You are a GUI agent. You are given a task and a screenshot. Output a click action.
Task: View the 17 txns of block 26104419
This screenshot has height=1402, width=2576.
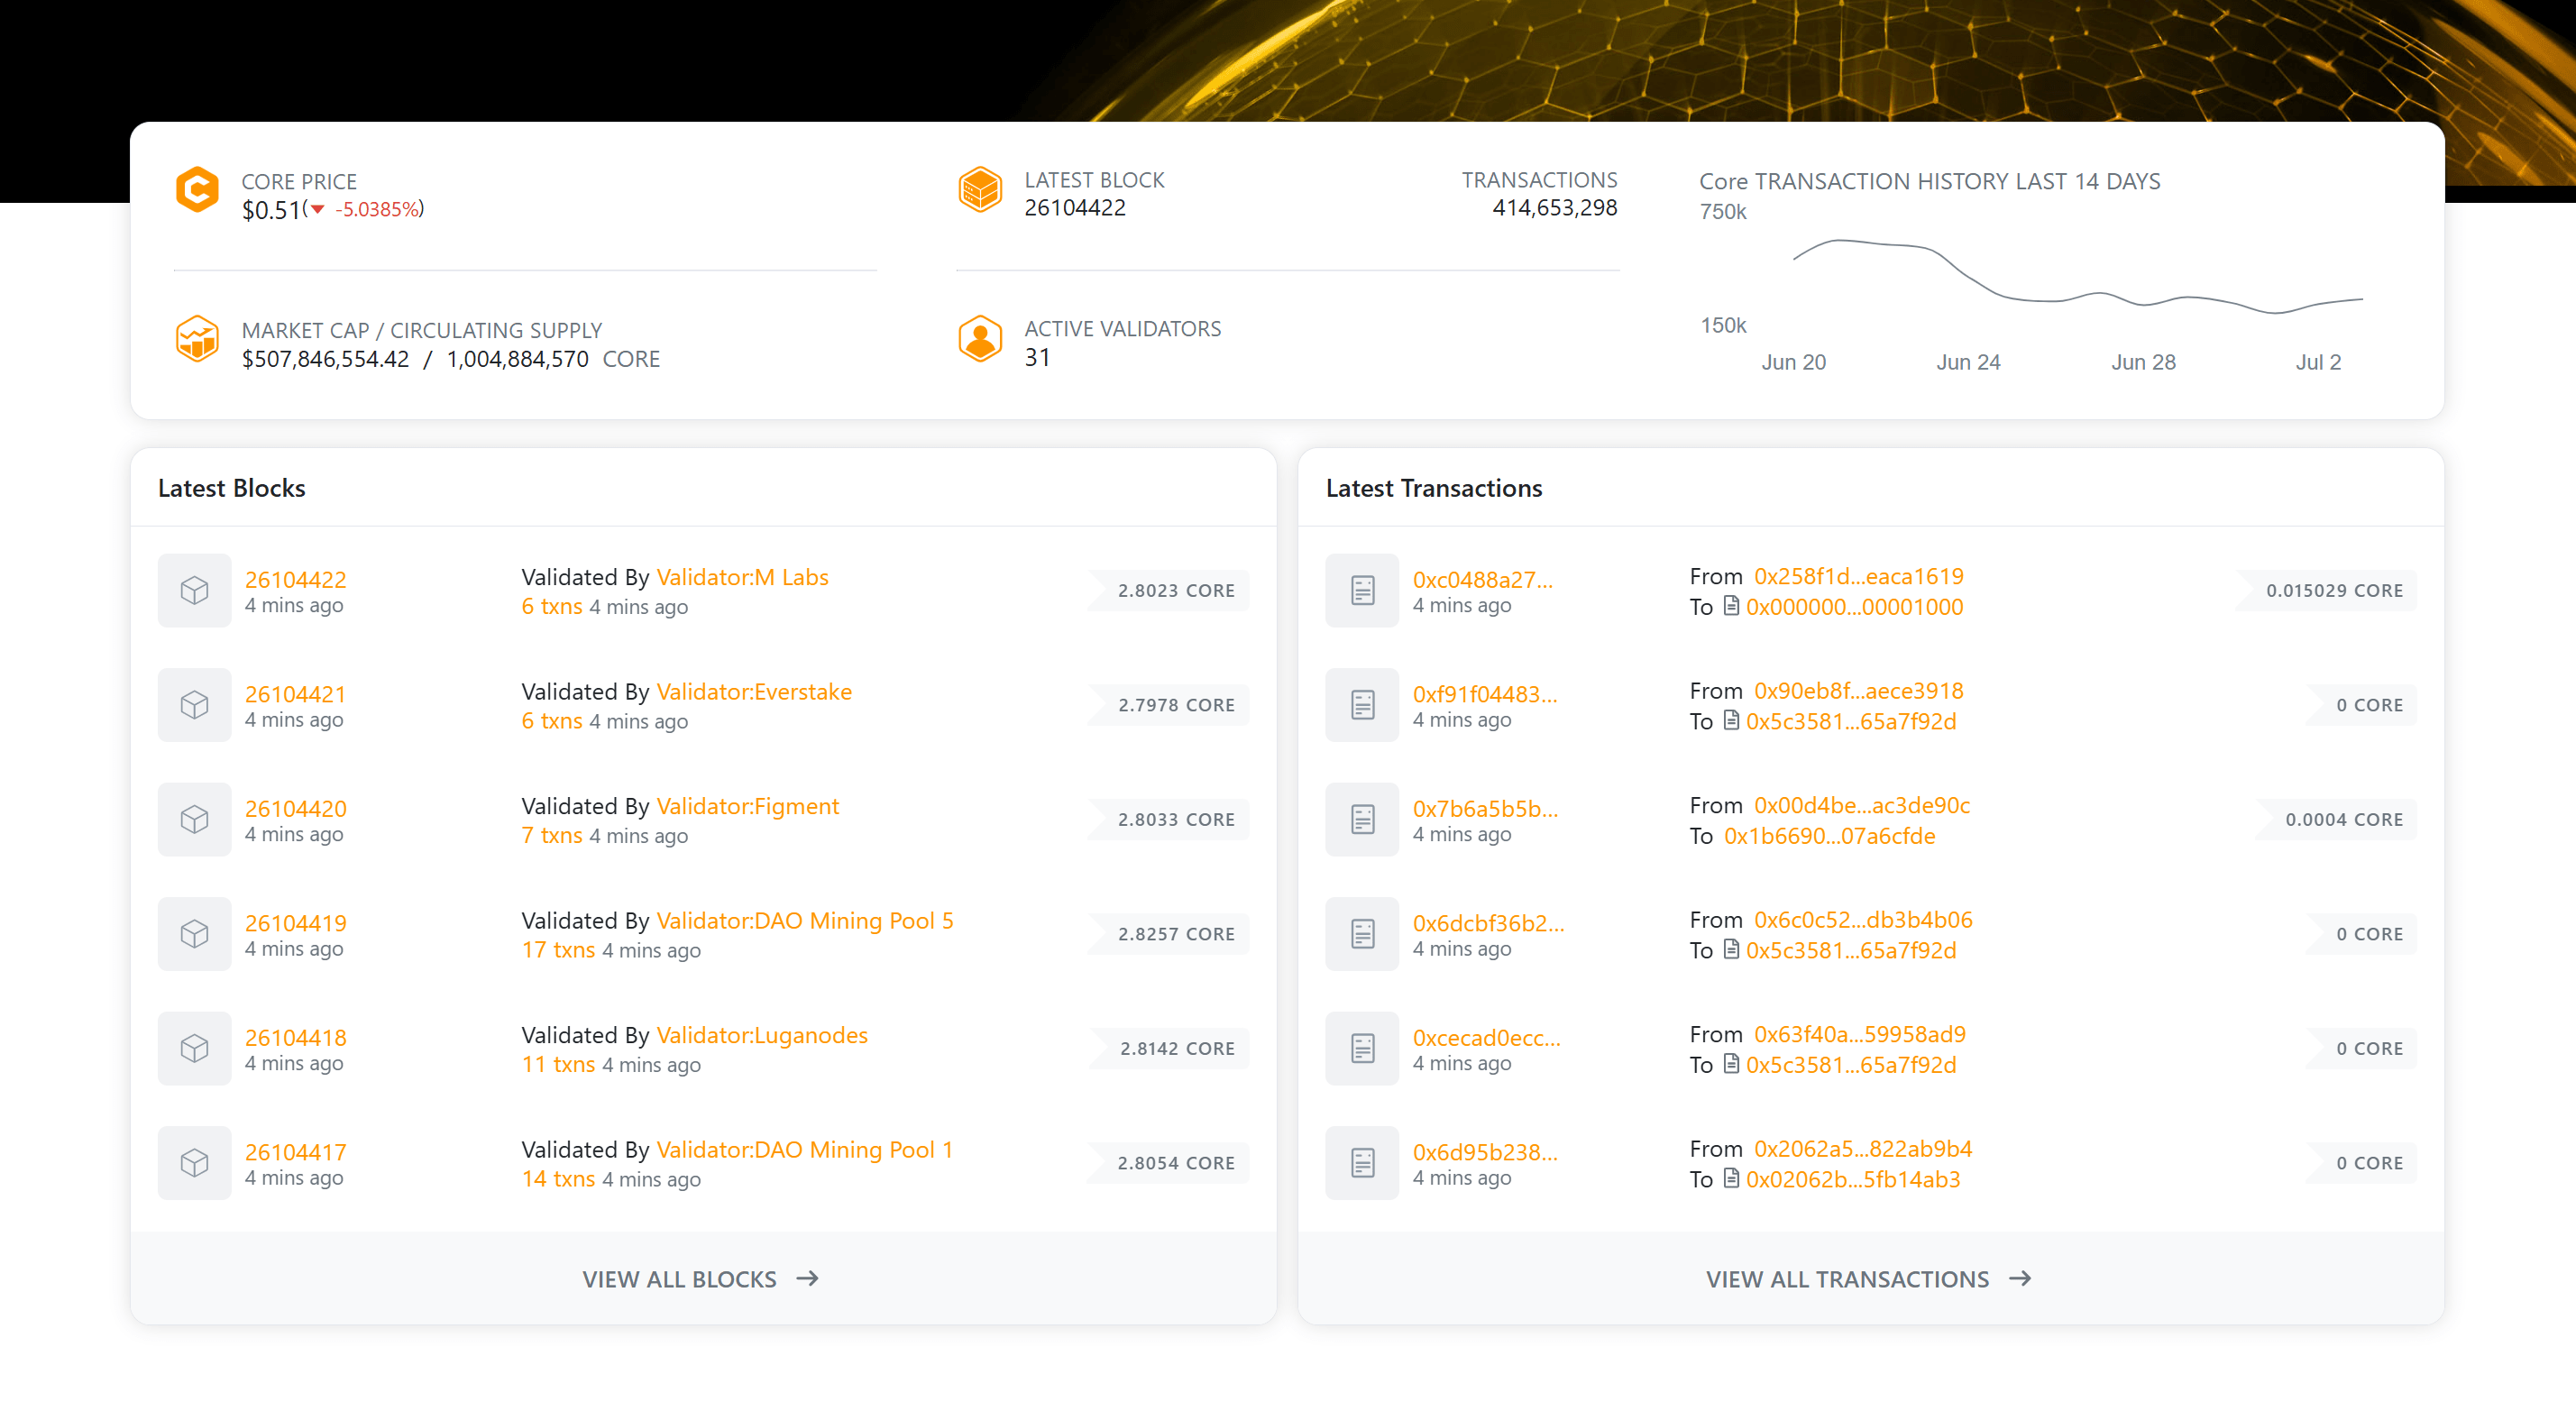click(558, 950)
